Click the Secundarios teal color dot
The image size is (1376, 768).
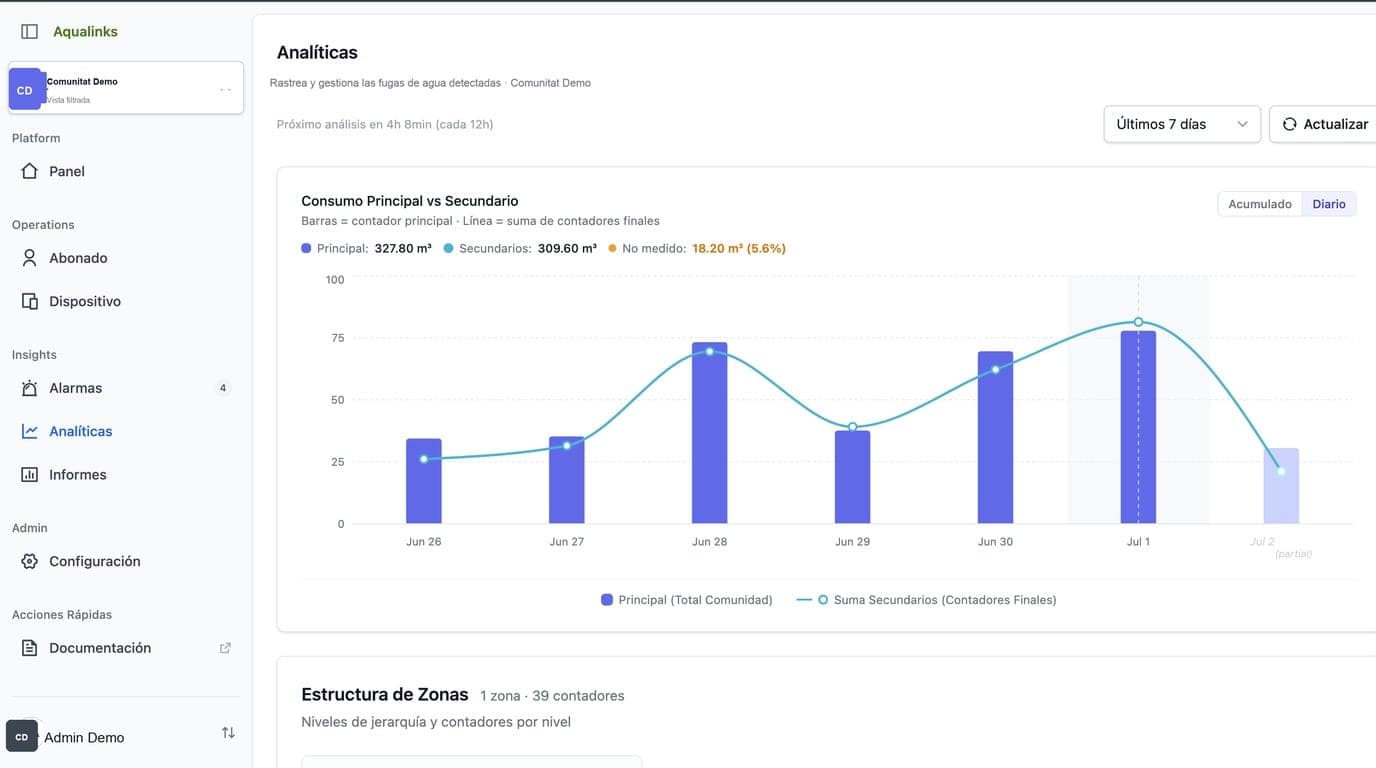[x=448, y=248]
